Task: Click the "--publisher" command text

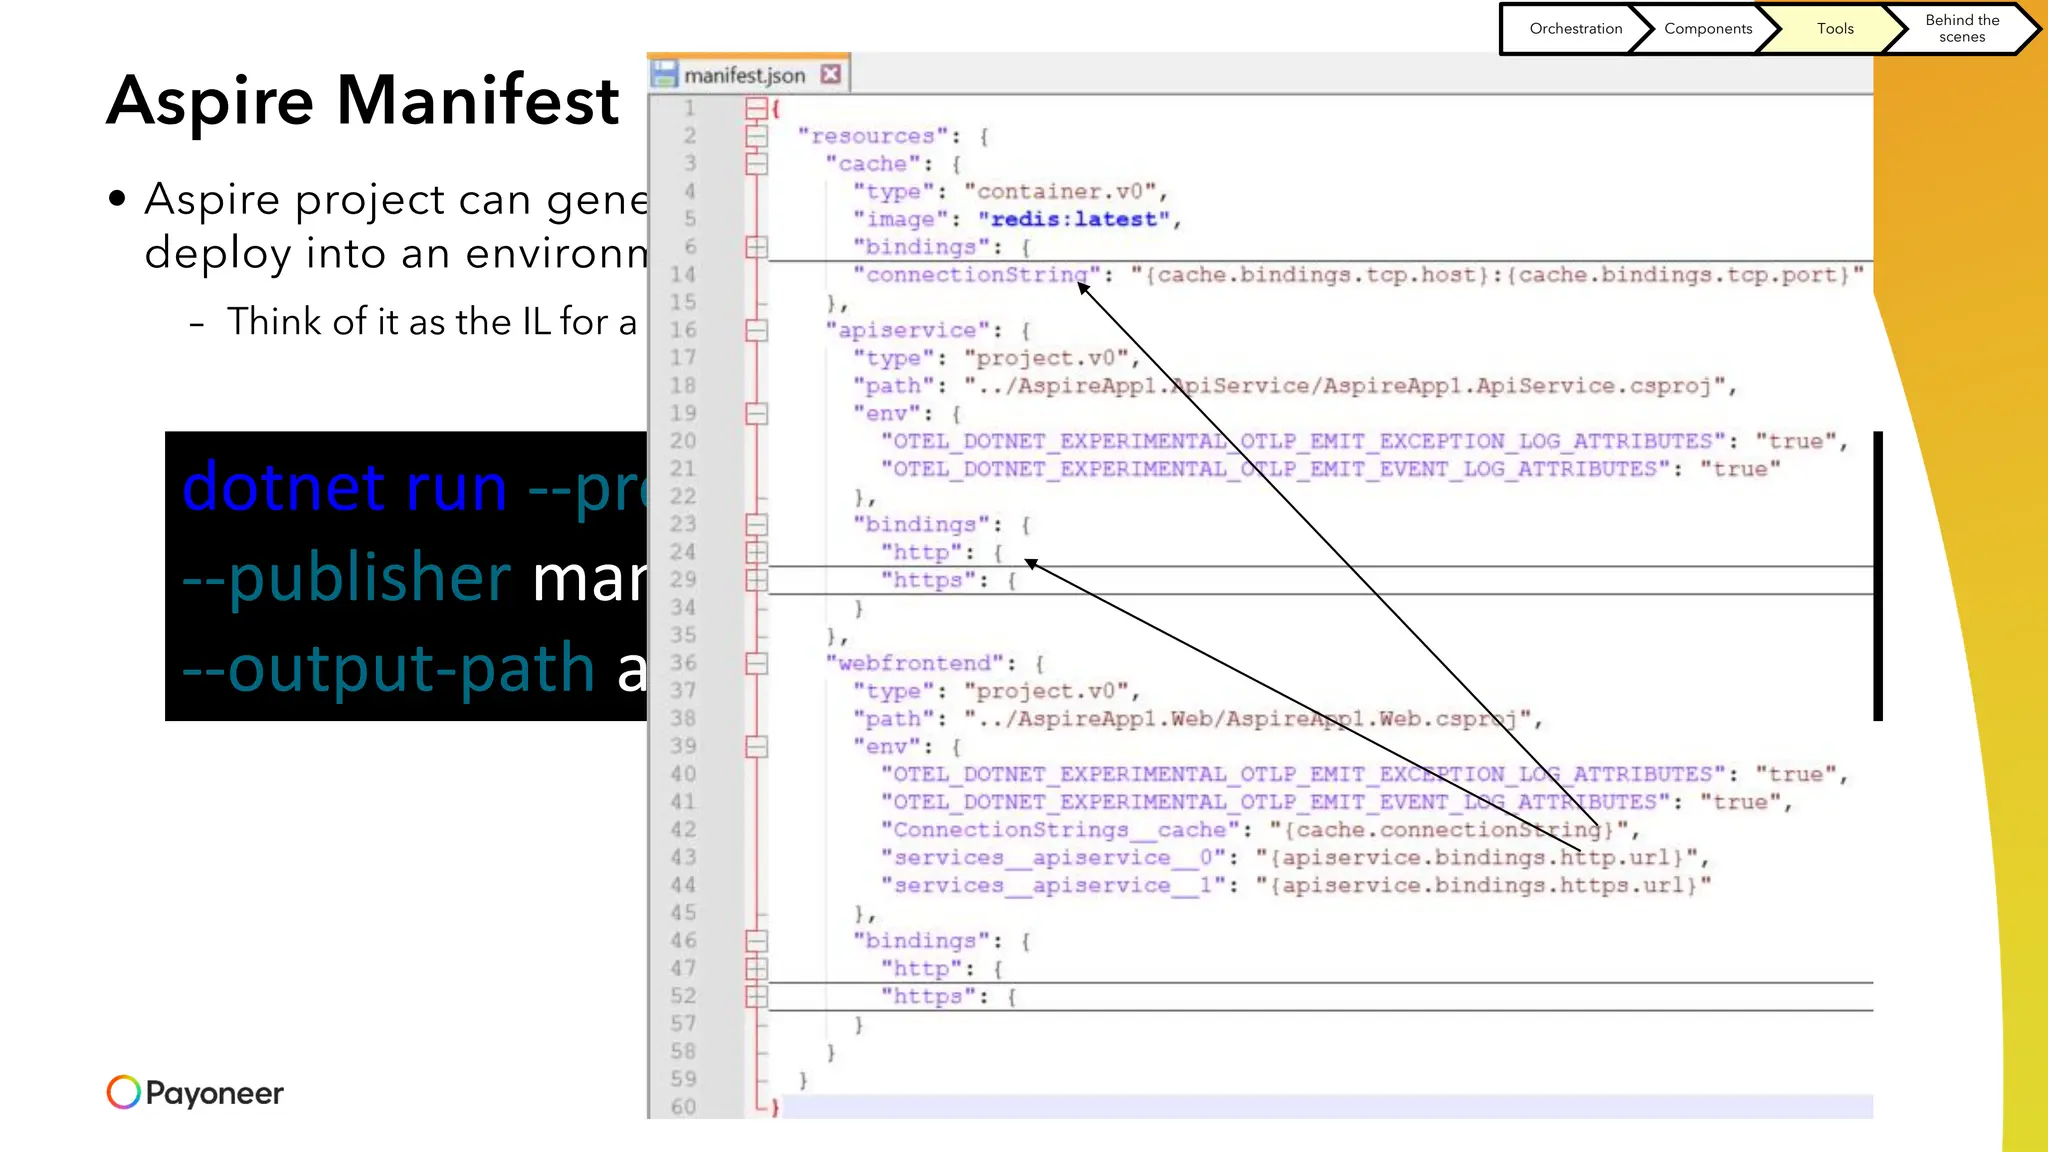Action: point(347,578)
